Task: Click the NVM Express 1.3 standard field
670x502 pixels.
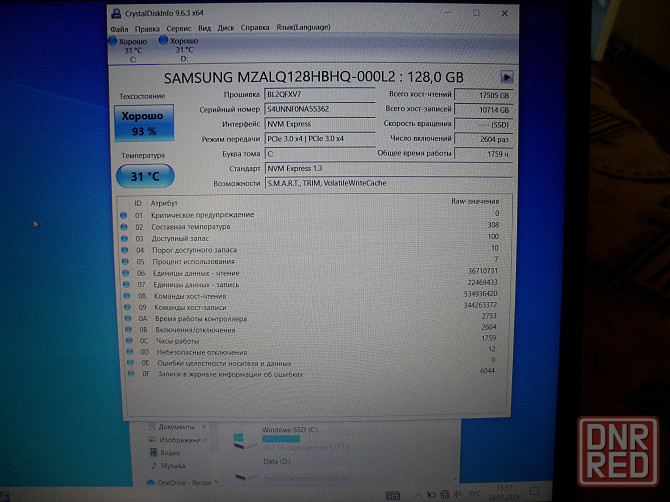Action: (x=388, y=168)
